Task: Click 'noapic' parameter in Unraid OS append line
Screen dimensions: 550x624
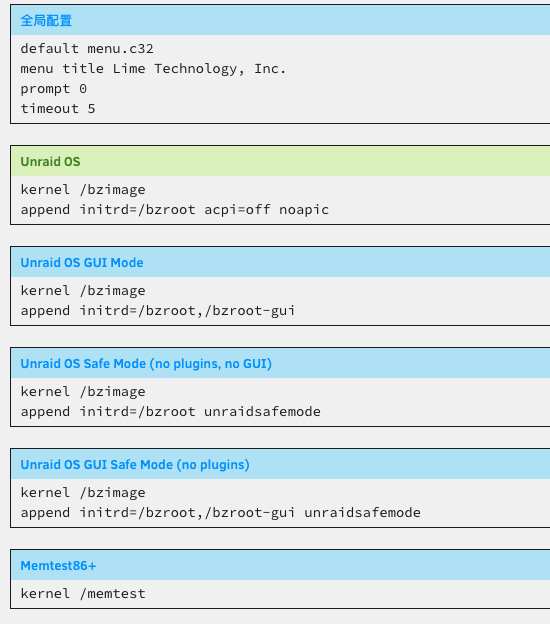Action: (x=304, y=210)
